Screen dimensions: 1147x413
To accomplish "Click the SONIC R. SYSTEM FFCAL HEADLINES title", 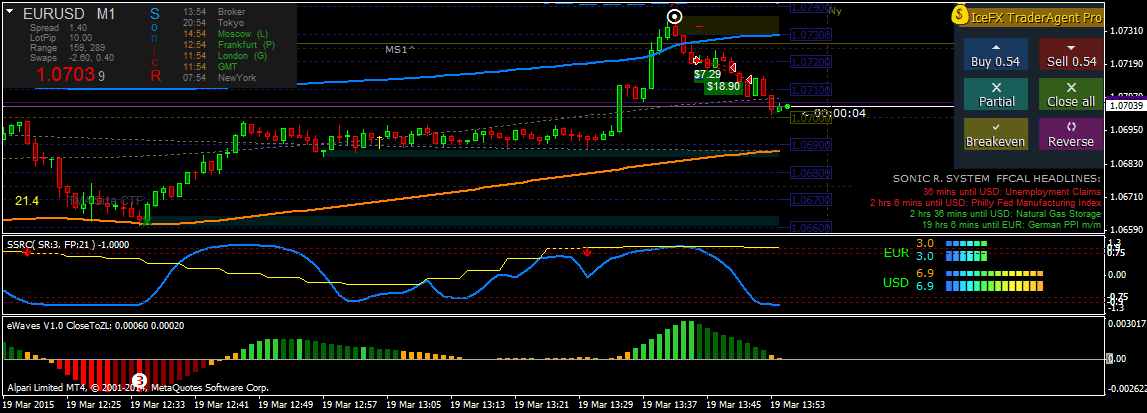I will (997, 178).
